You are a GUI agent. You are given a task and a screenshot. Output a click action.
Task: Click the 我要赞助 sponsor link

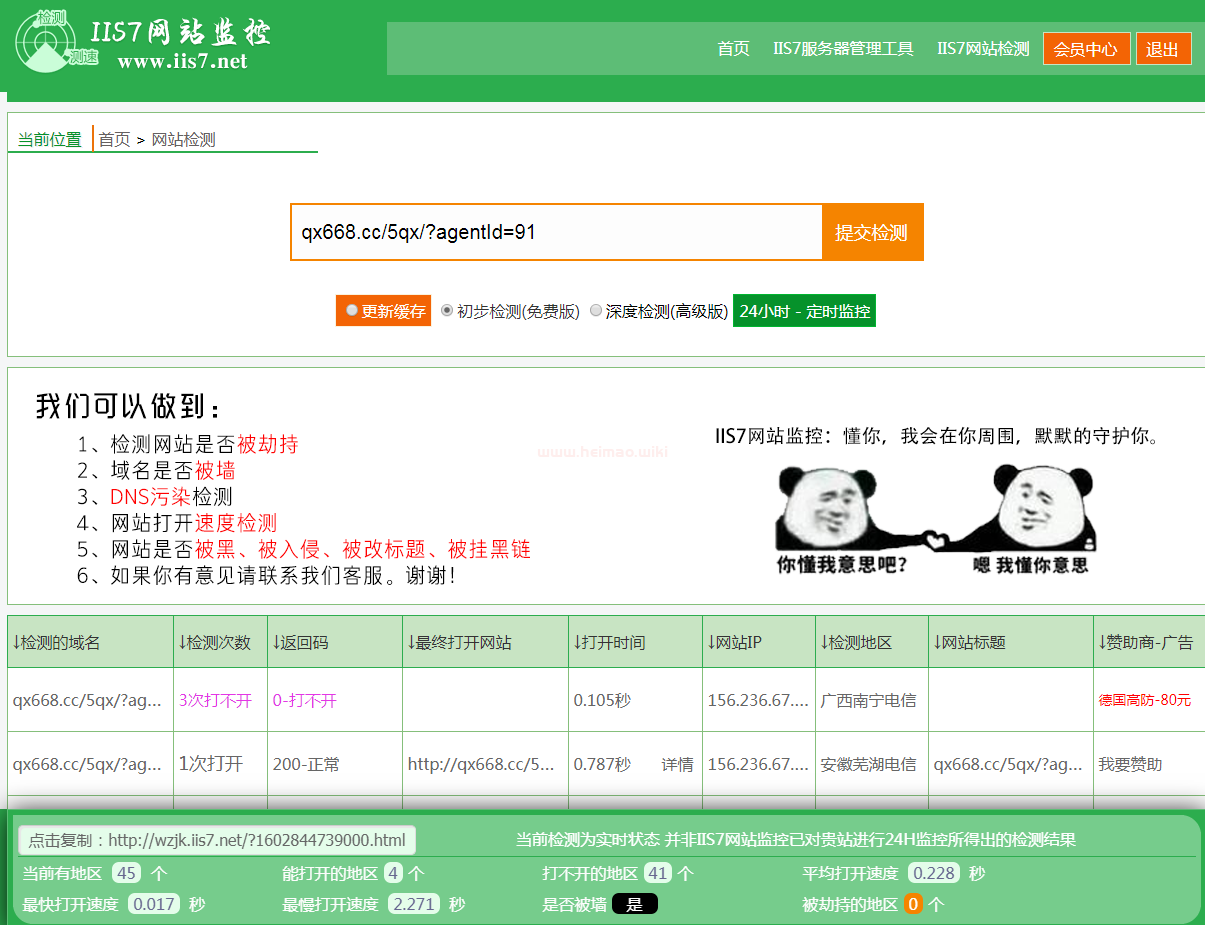(x=1130, y=765)
